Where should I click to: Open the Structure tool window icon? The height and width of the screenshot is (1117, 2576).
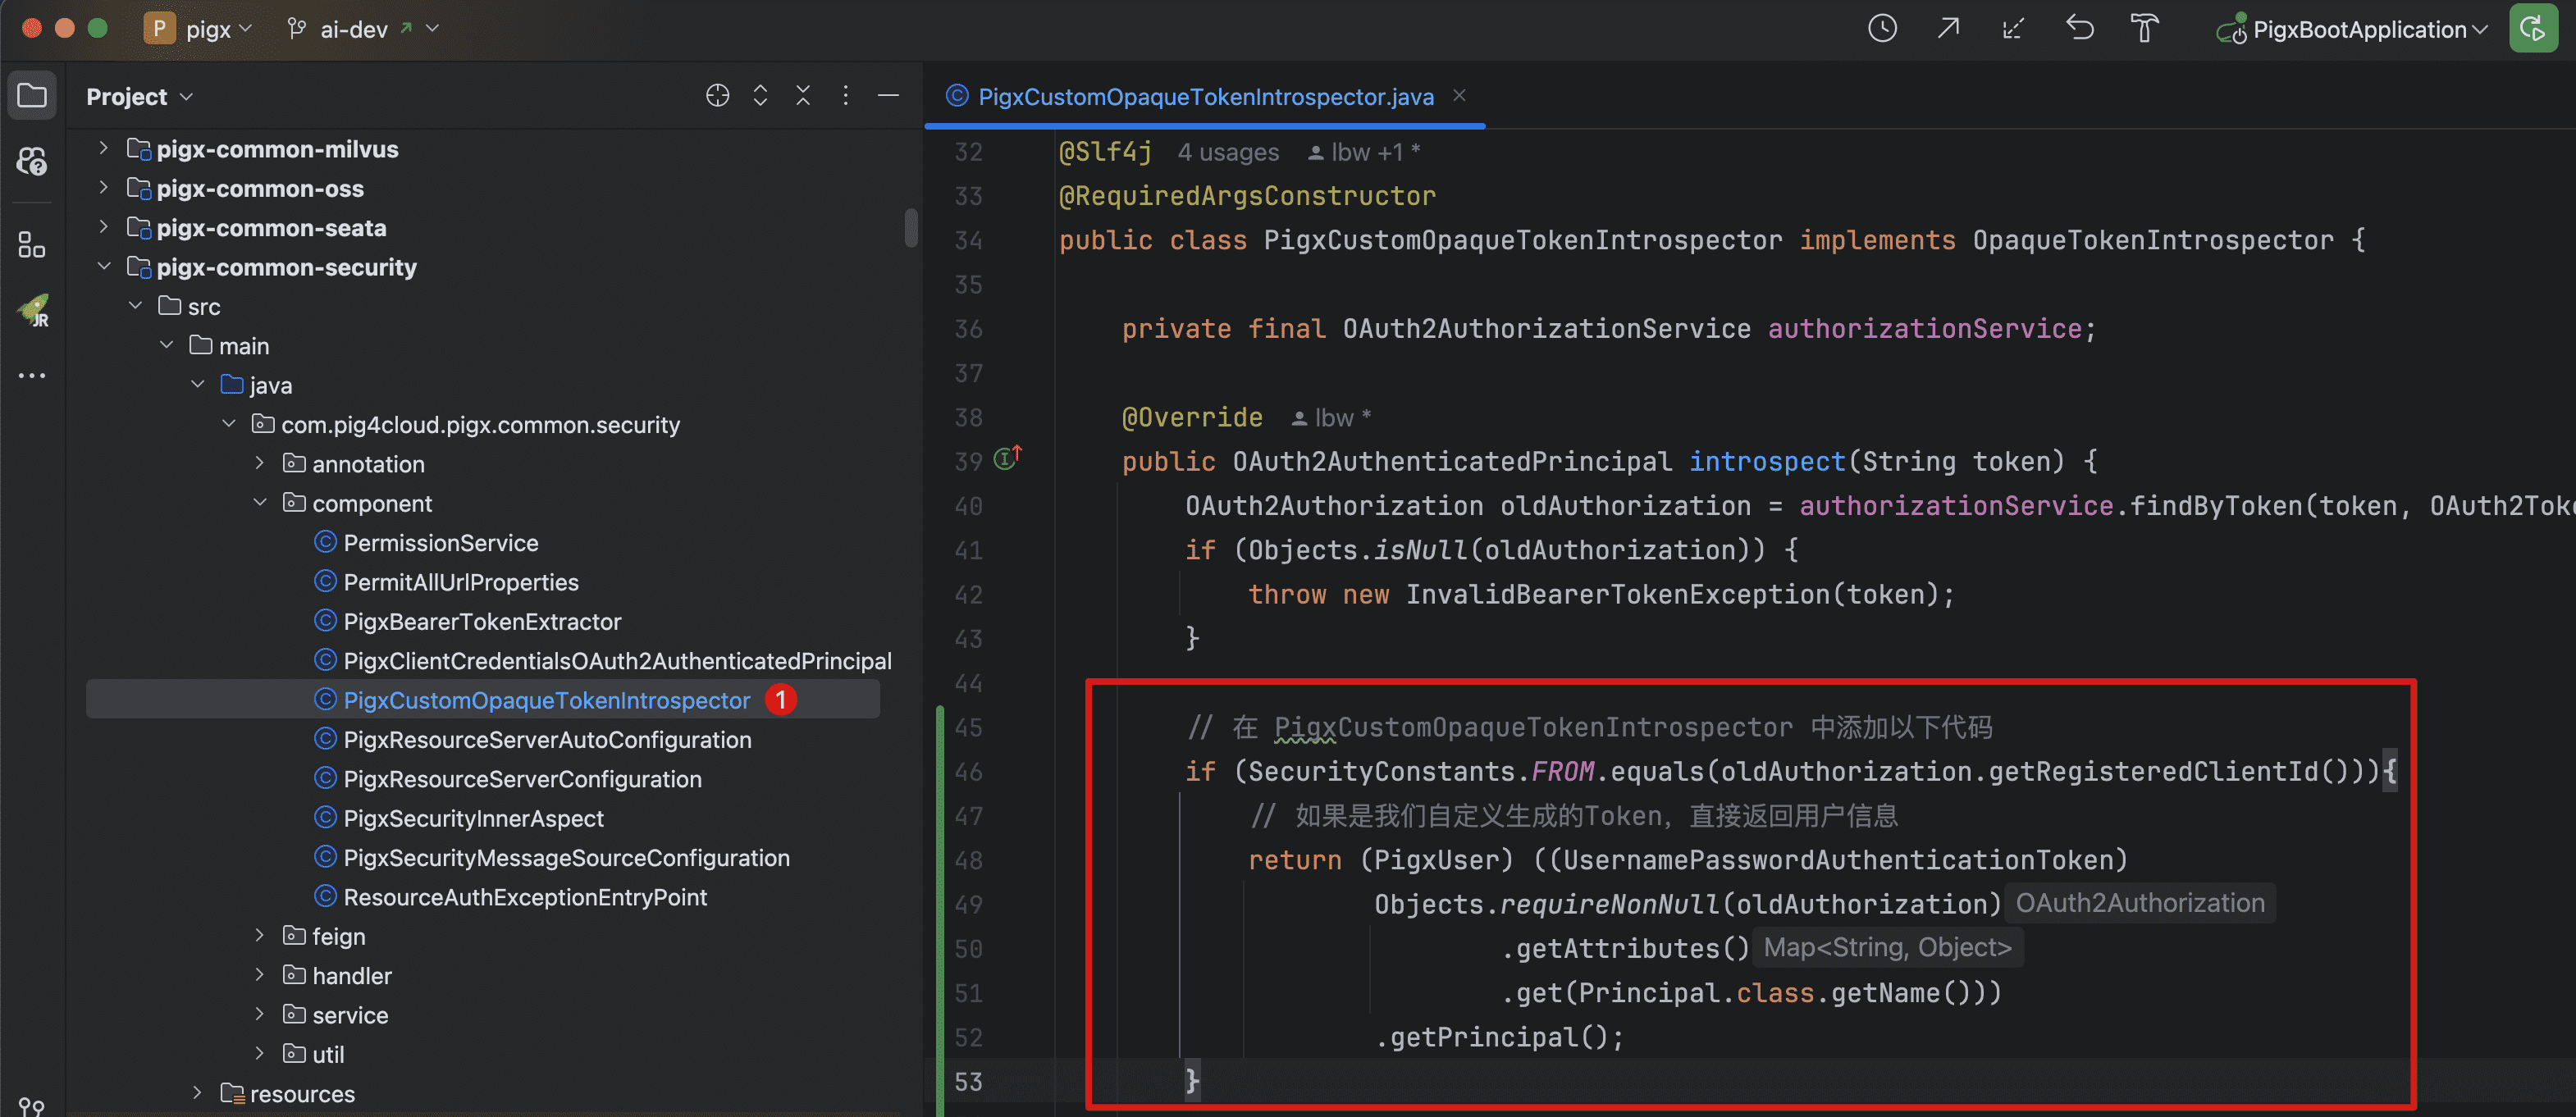tap(32, 245)
